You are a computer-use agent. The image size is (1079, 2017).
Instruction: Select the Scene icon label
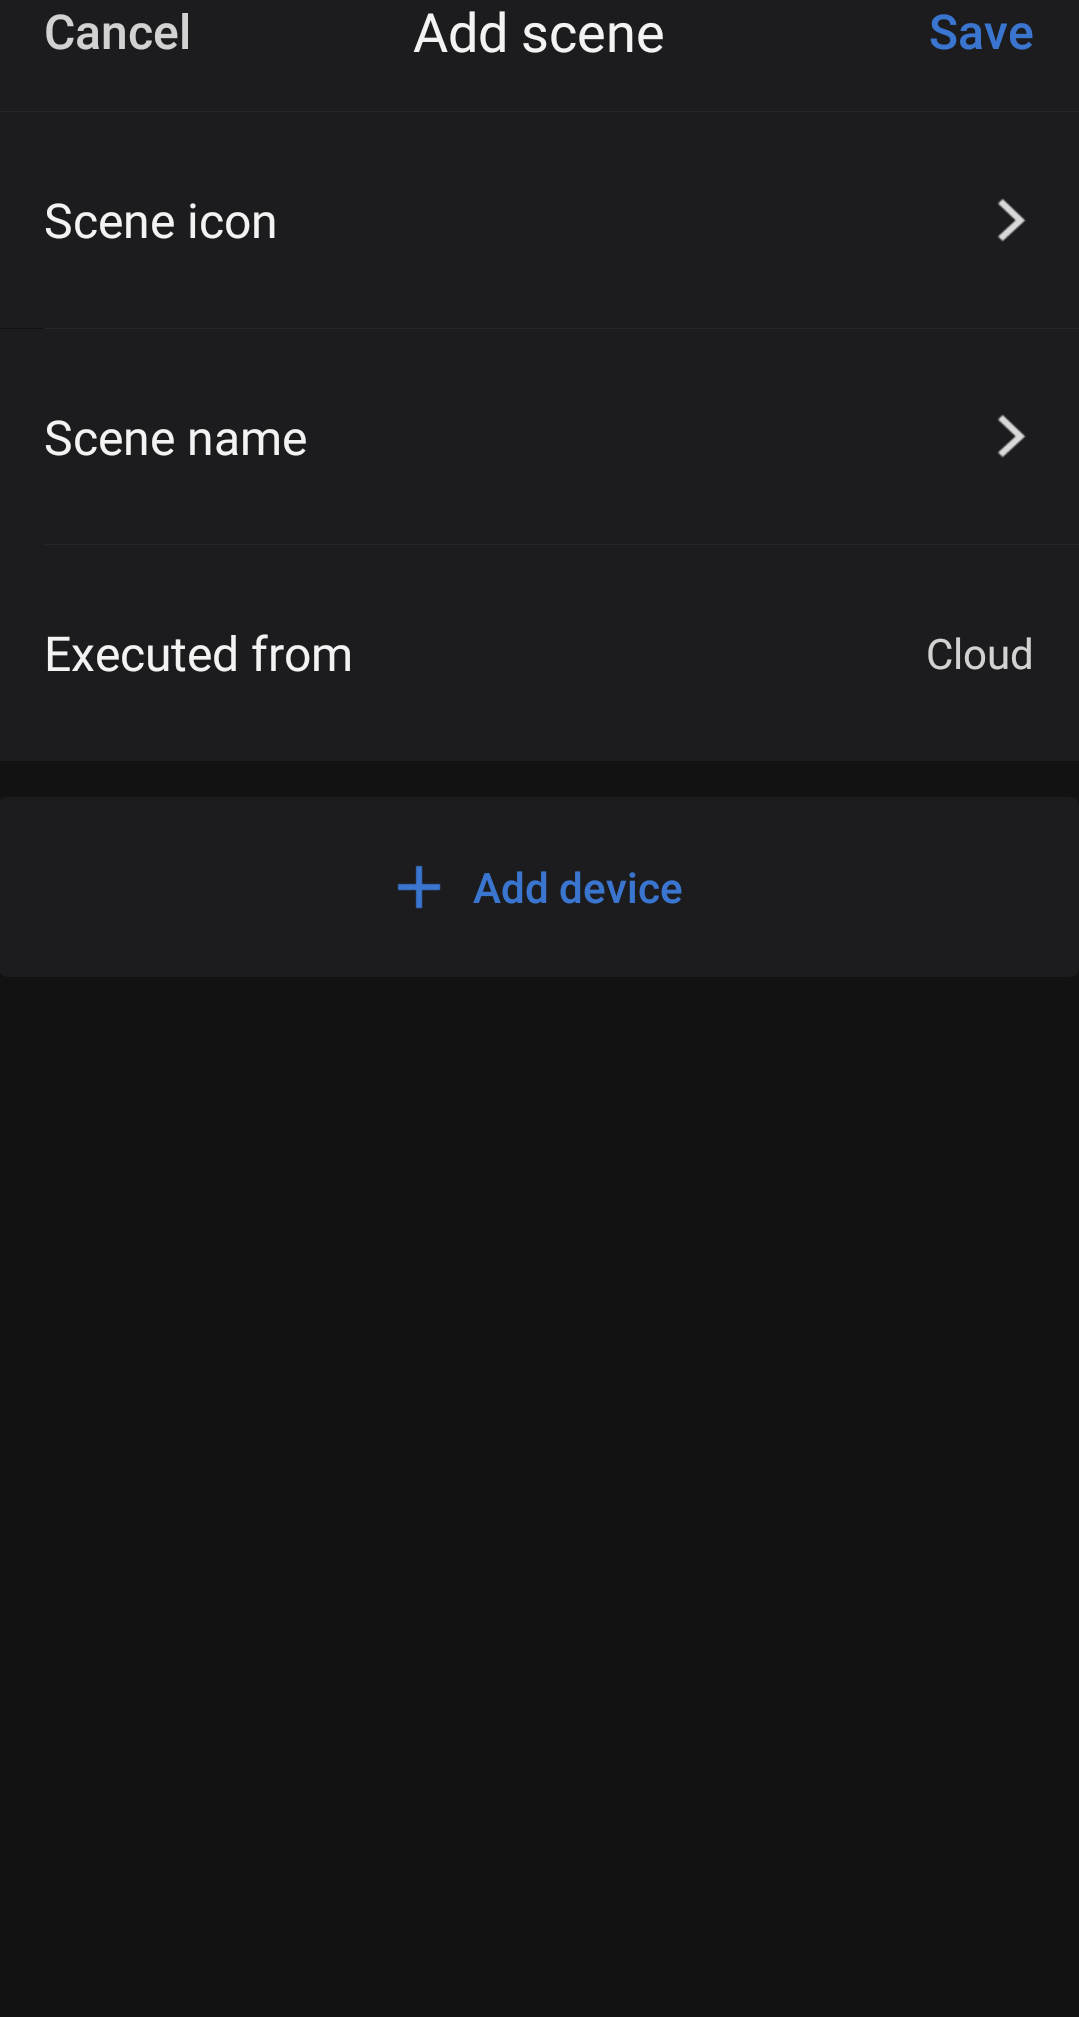(161, 221)
